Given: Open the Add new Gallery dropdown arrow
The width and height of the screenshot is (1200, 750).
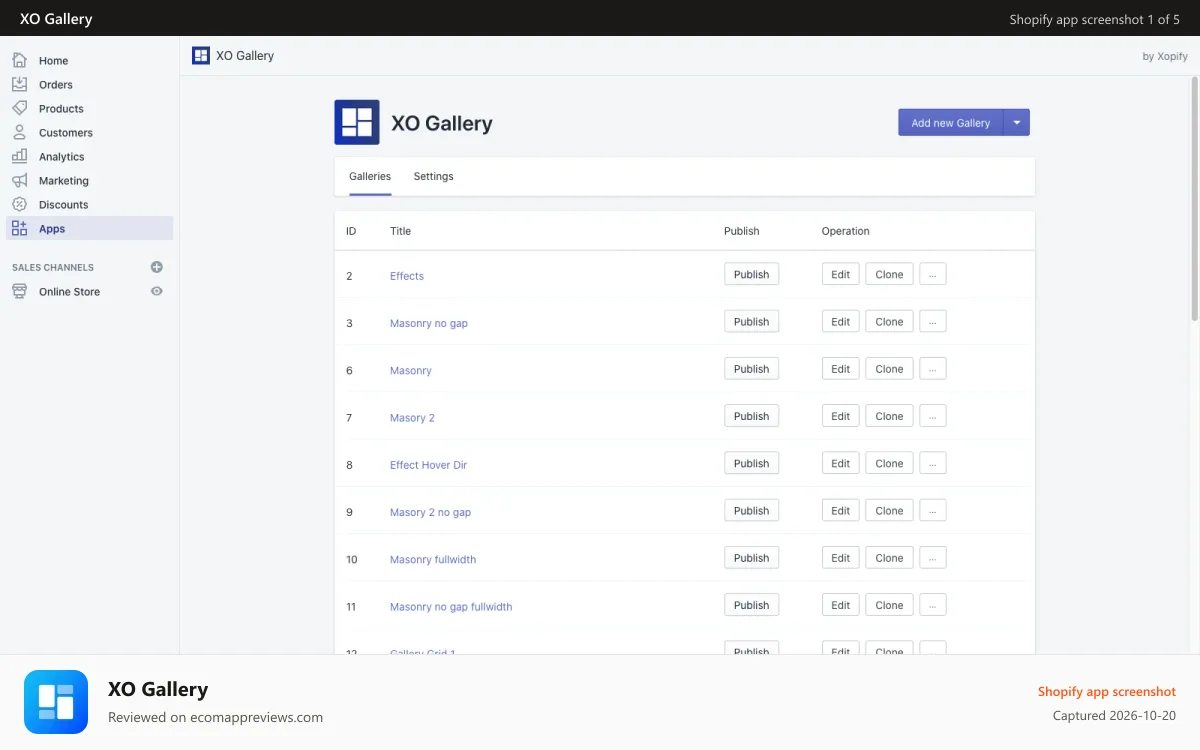Looking at the screenshot, I should [1017, 122].
